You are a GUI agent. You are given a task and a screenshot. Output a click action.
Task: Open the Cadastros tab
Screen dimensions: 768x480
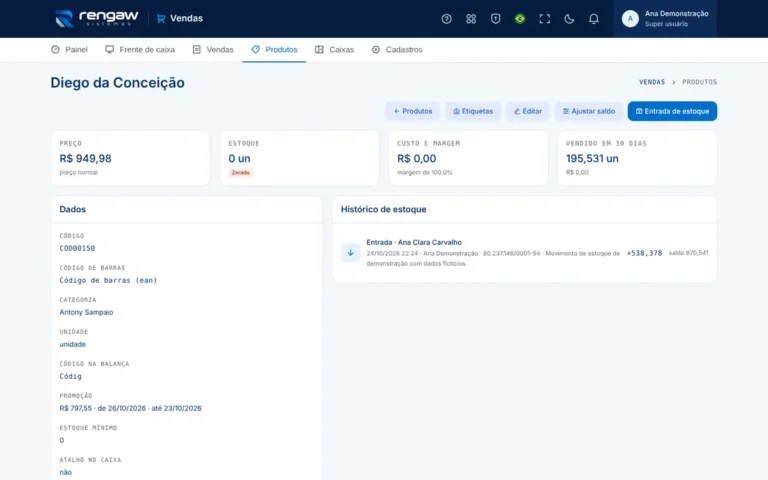click(x=397, y=49)
